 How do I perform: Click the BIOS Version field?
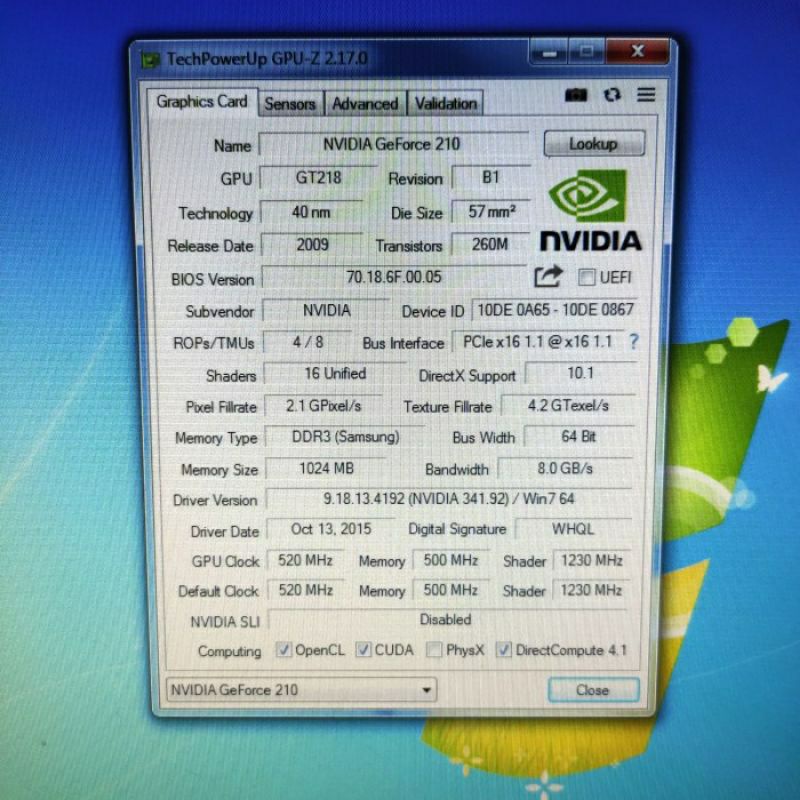(x=394, y=277)
